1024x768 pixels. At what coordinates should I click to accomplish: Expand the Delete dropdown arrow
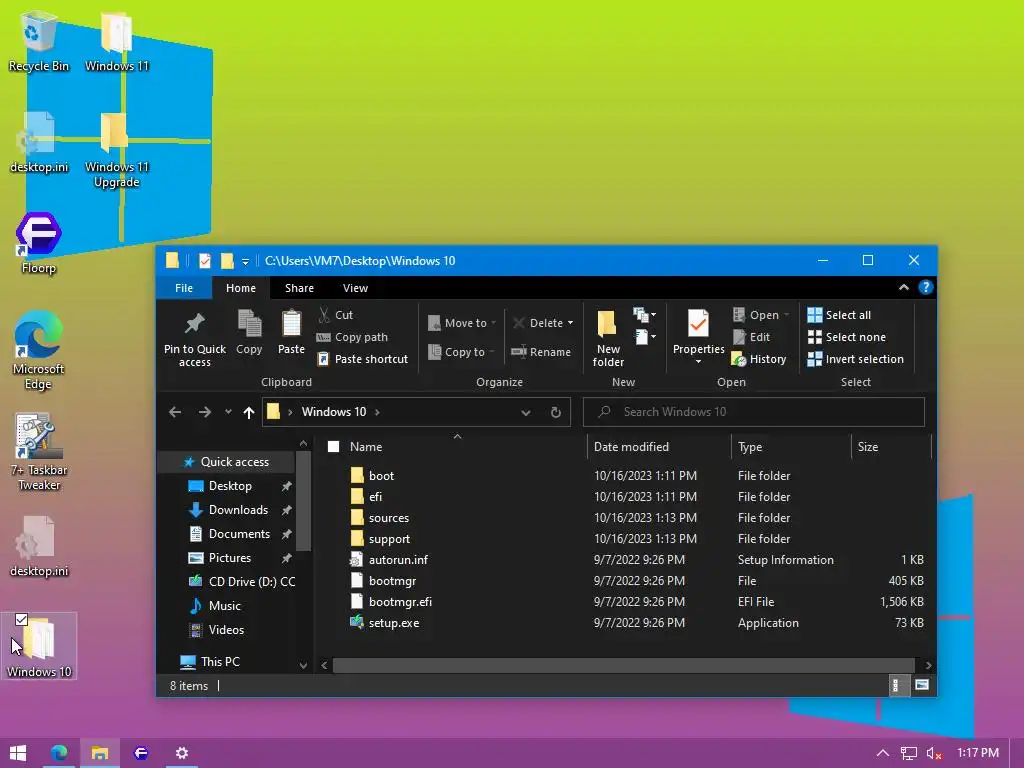point(570,323)
